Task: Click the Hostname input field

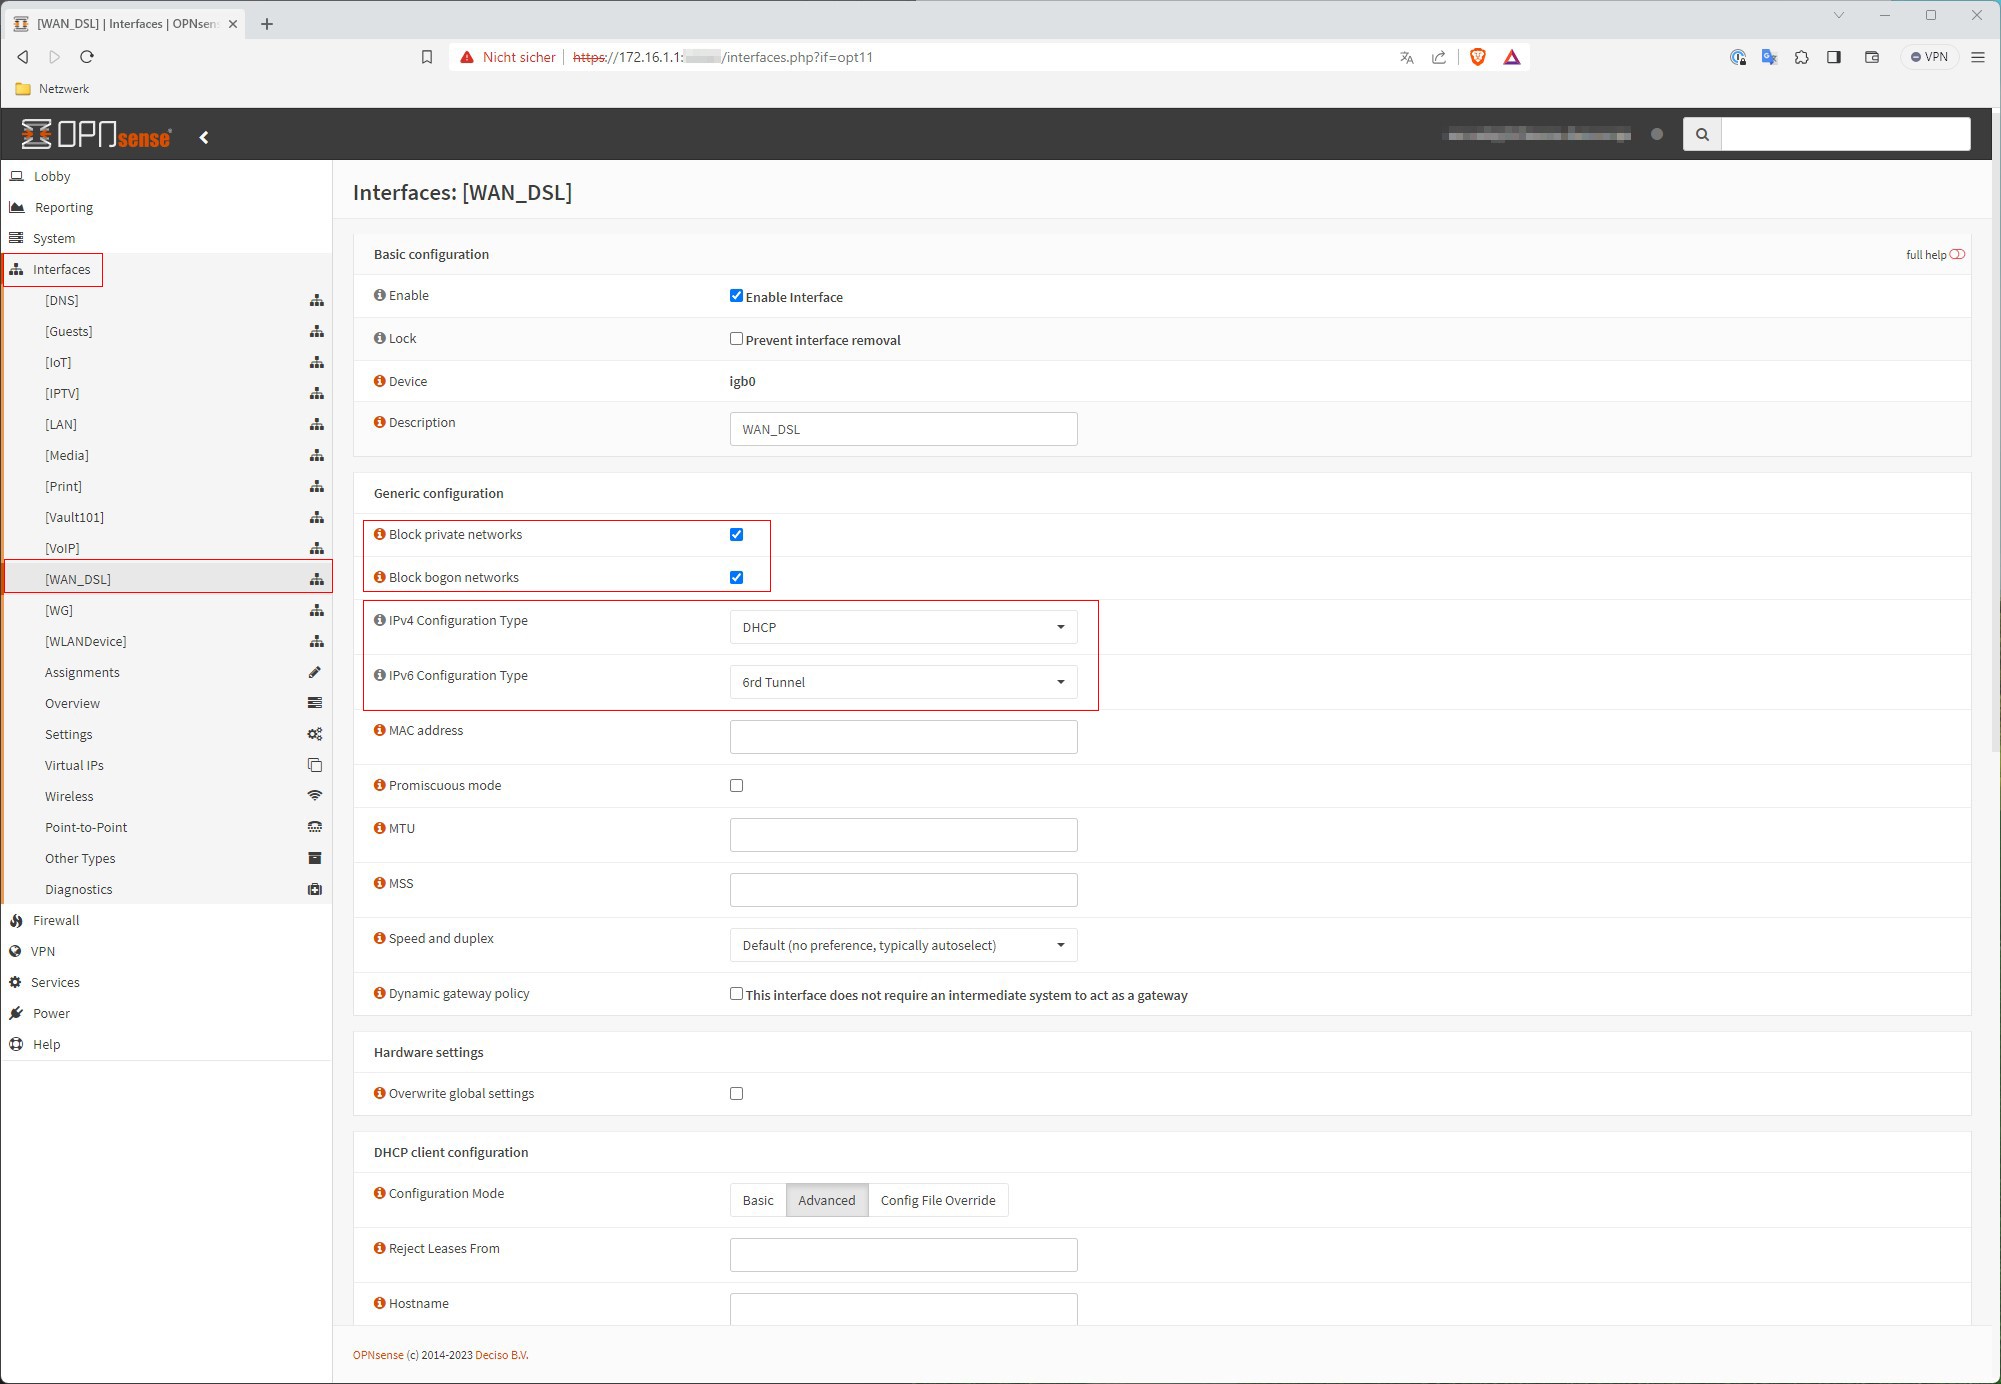Action: tap(903, 1309)
